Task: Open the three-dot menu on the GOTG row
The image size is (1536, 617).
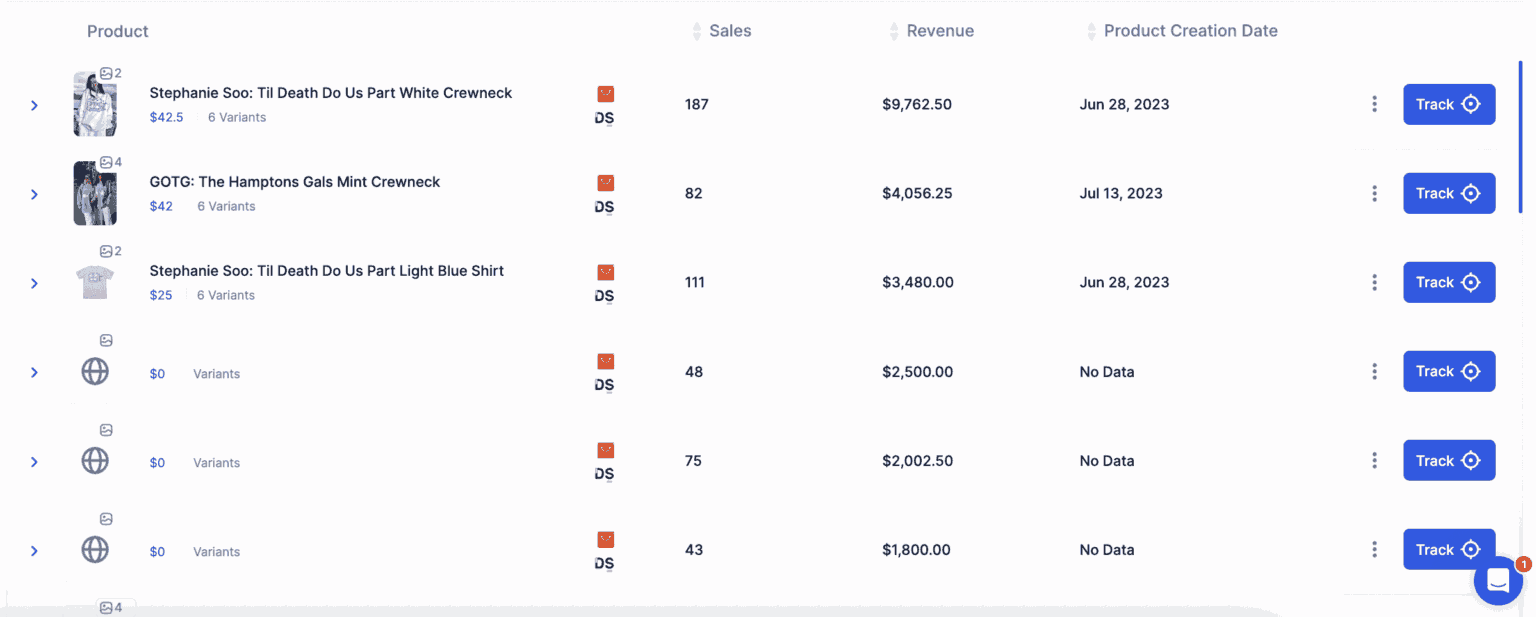Action: 1374,193
